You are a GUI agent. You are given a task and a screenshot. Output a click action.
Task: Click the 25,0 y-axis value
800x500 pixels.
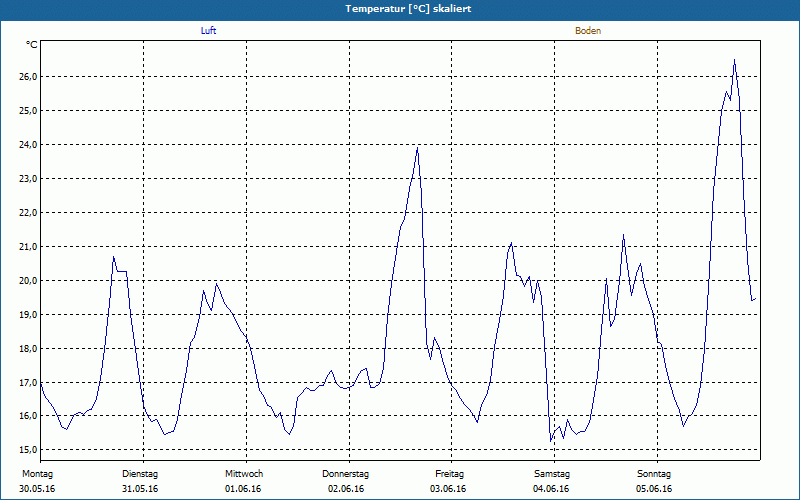pyautogui.click(x=28, y=111)
